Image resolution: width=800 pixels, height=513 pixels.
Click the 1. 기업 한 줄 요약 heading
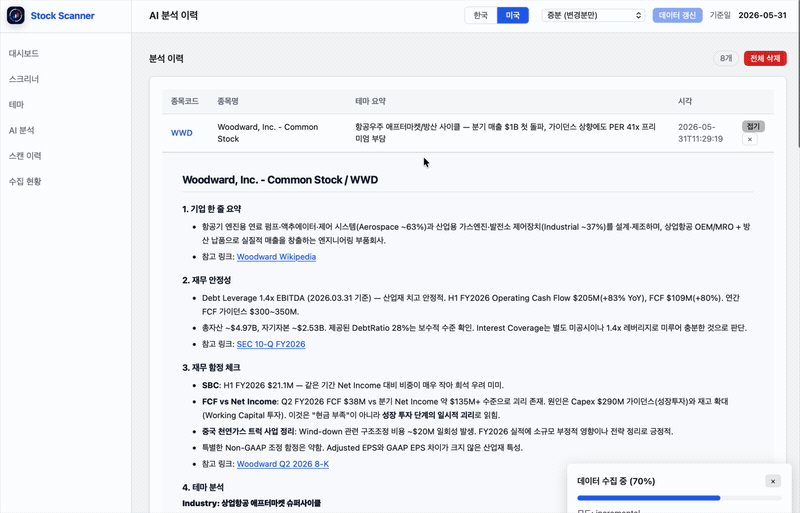click(x=212, y=209)
